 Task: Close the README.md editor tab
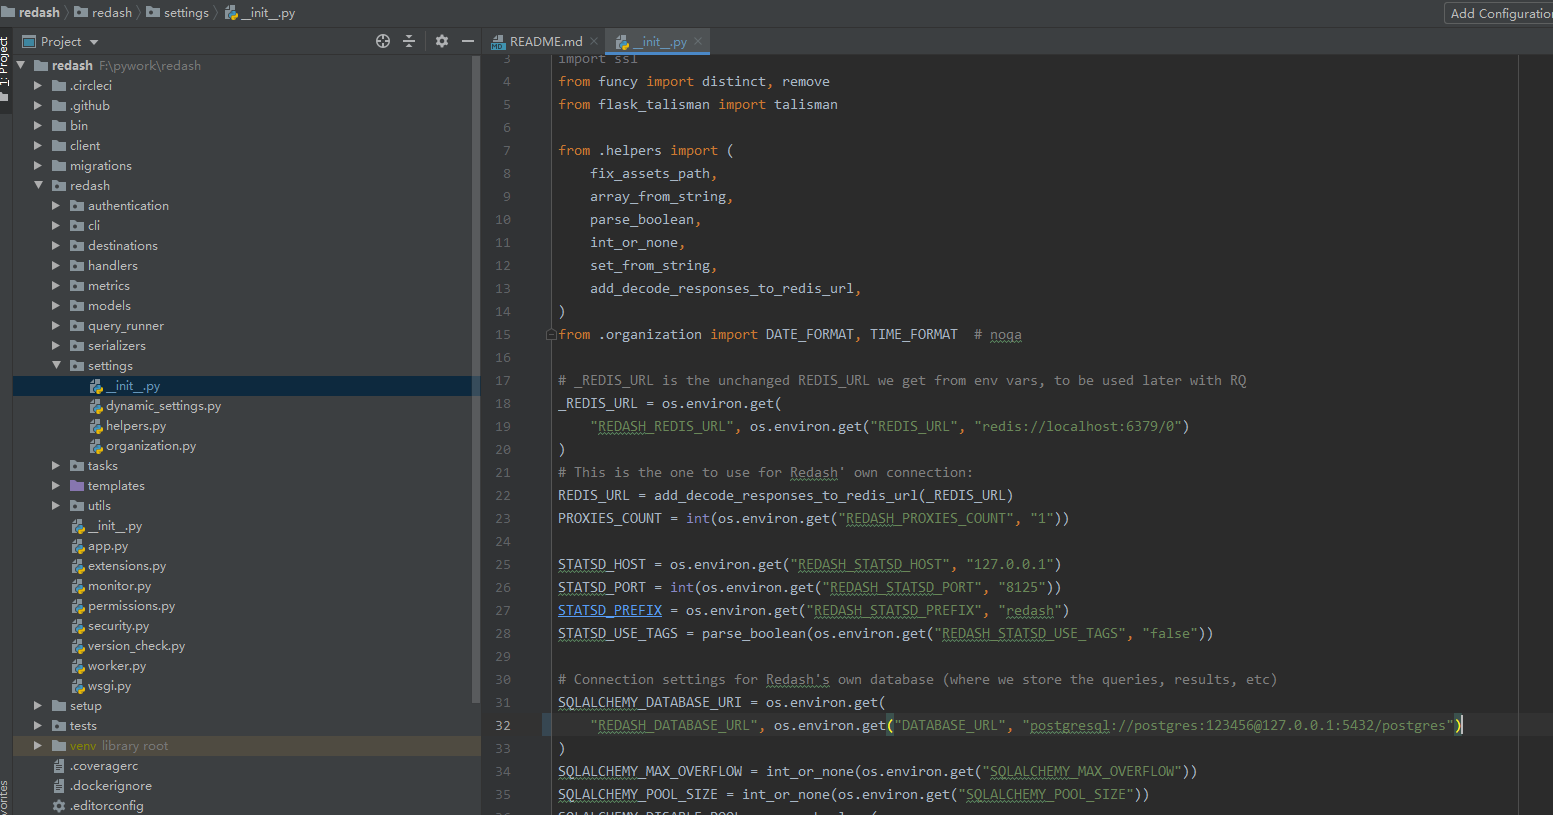point(594,41)
